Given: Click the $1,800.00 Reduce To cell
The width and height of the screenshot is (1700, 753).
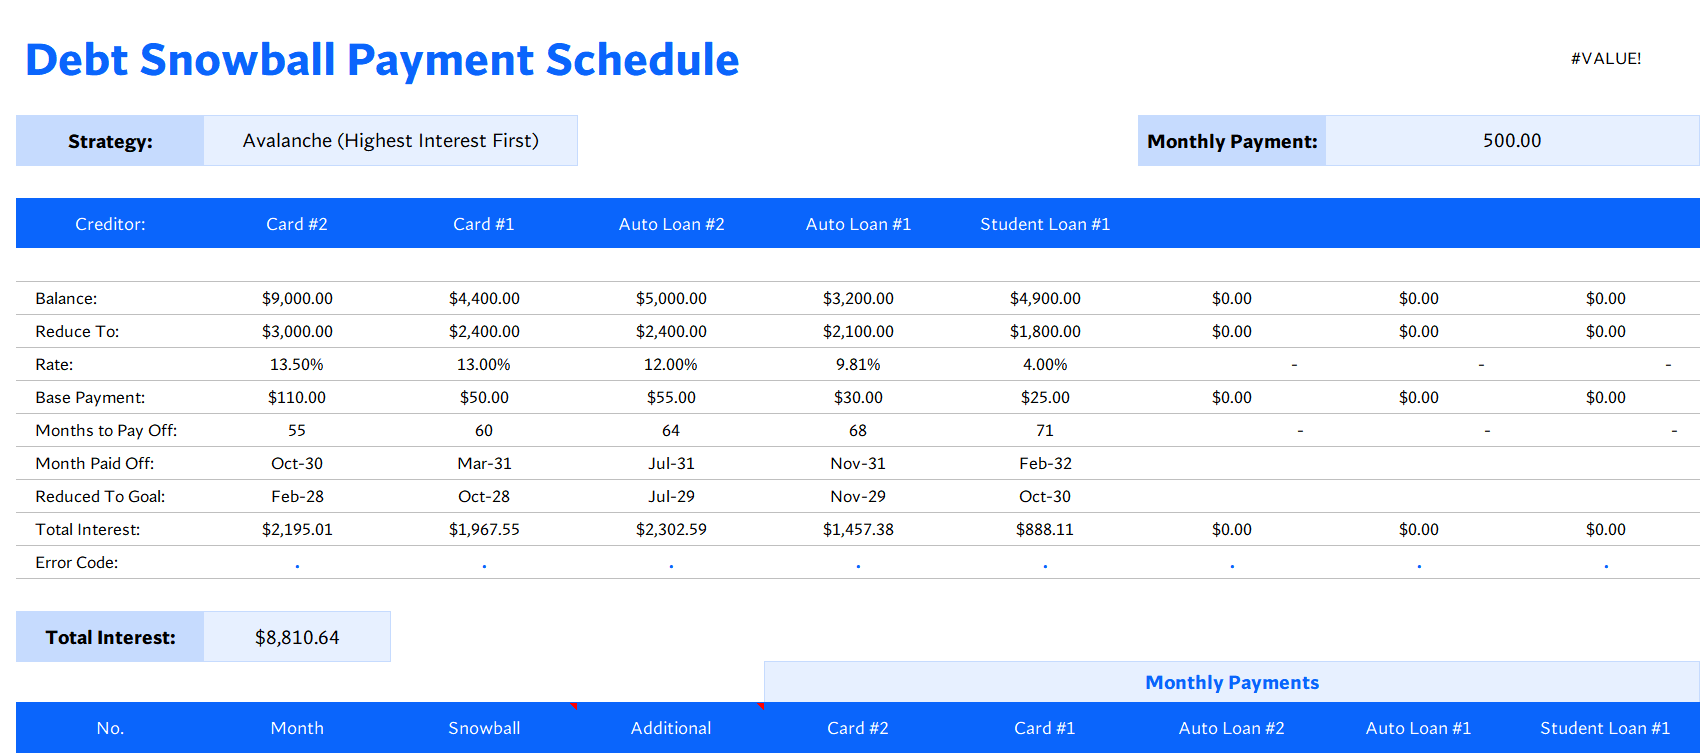Looking at the screenshot, I should point(1045,331).
